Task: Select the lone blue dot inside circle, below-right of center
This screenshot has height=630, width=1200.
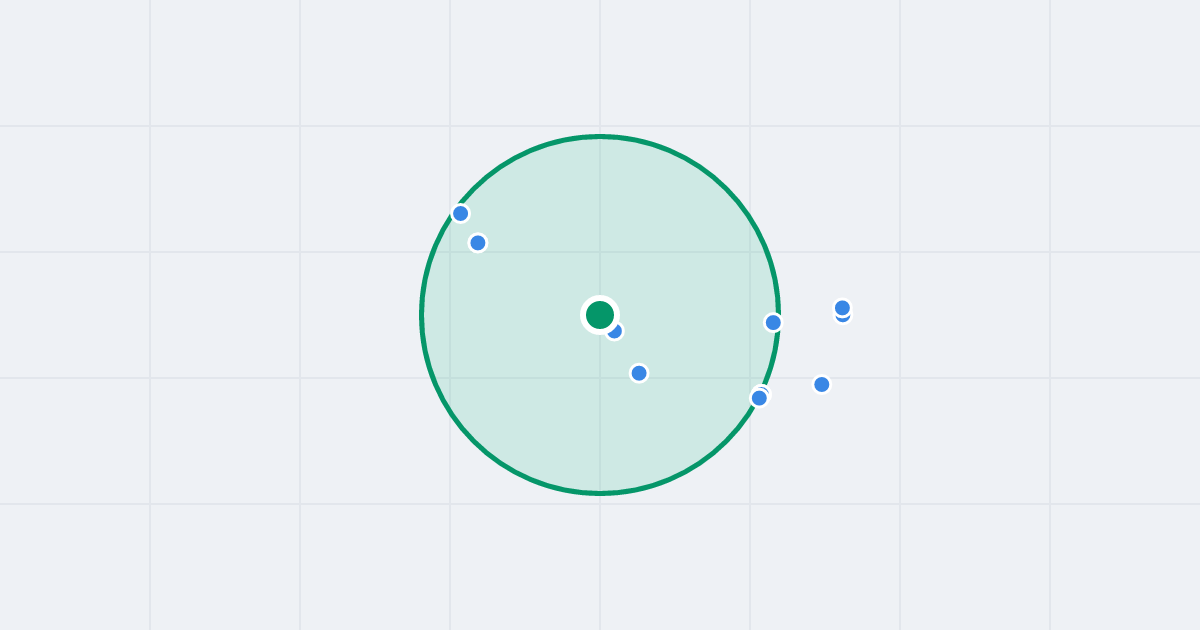Action: (x=639, y=373)
